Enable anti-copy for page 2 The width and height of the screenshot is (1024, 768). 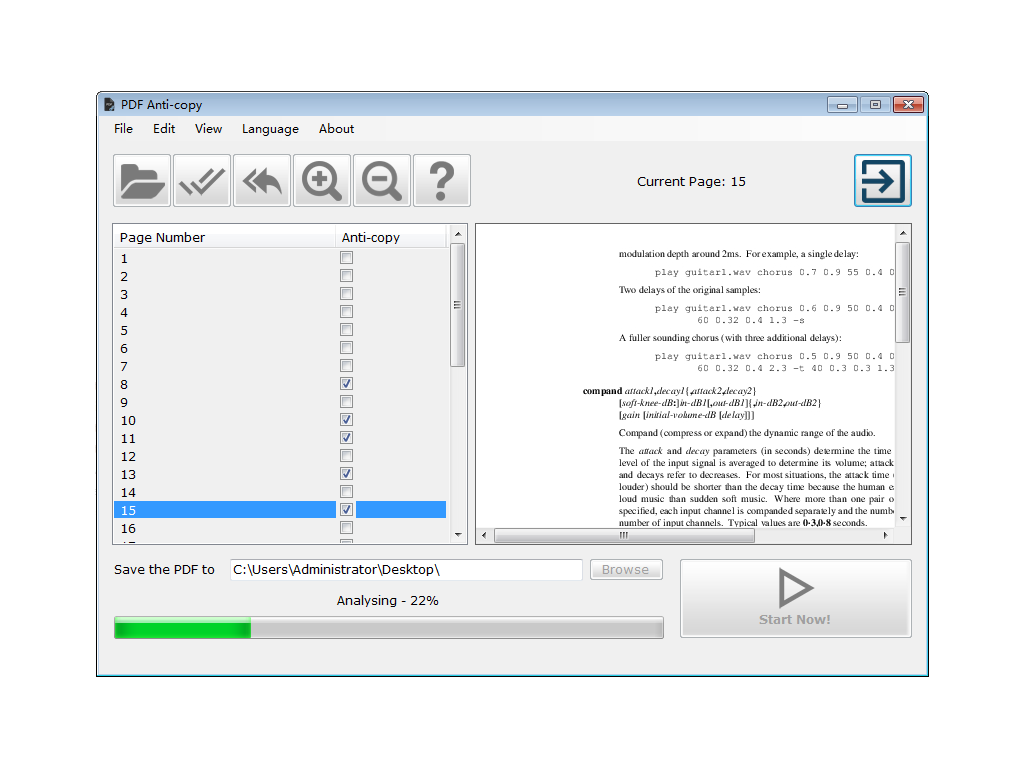[347, 276]
